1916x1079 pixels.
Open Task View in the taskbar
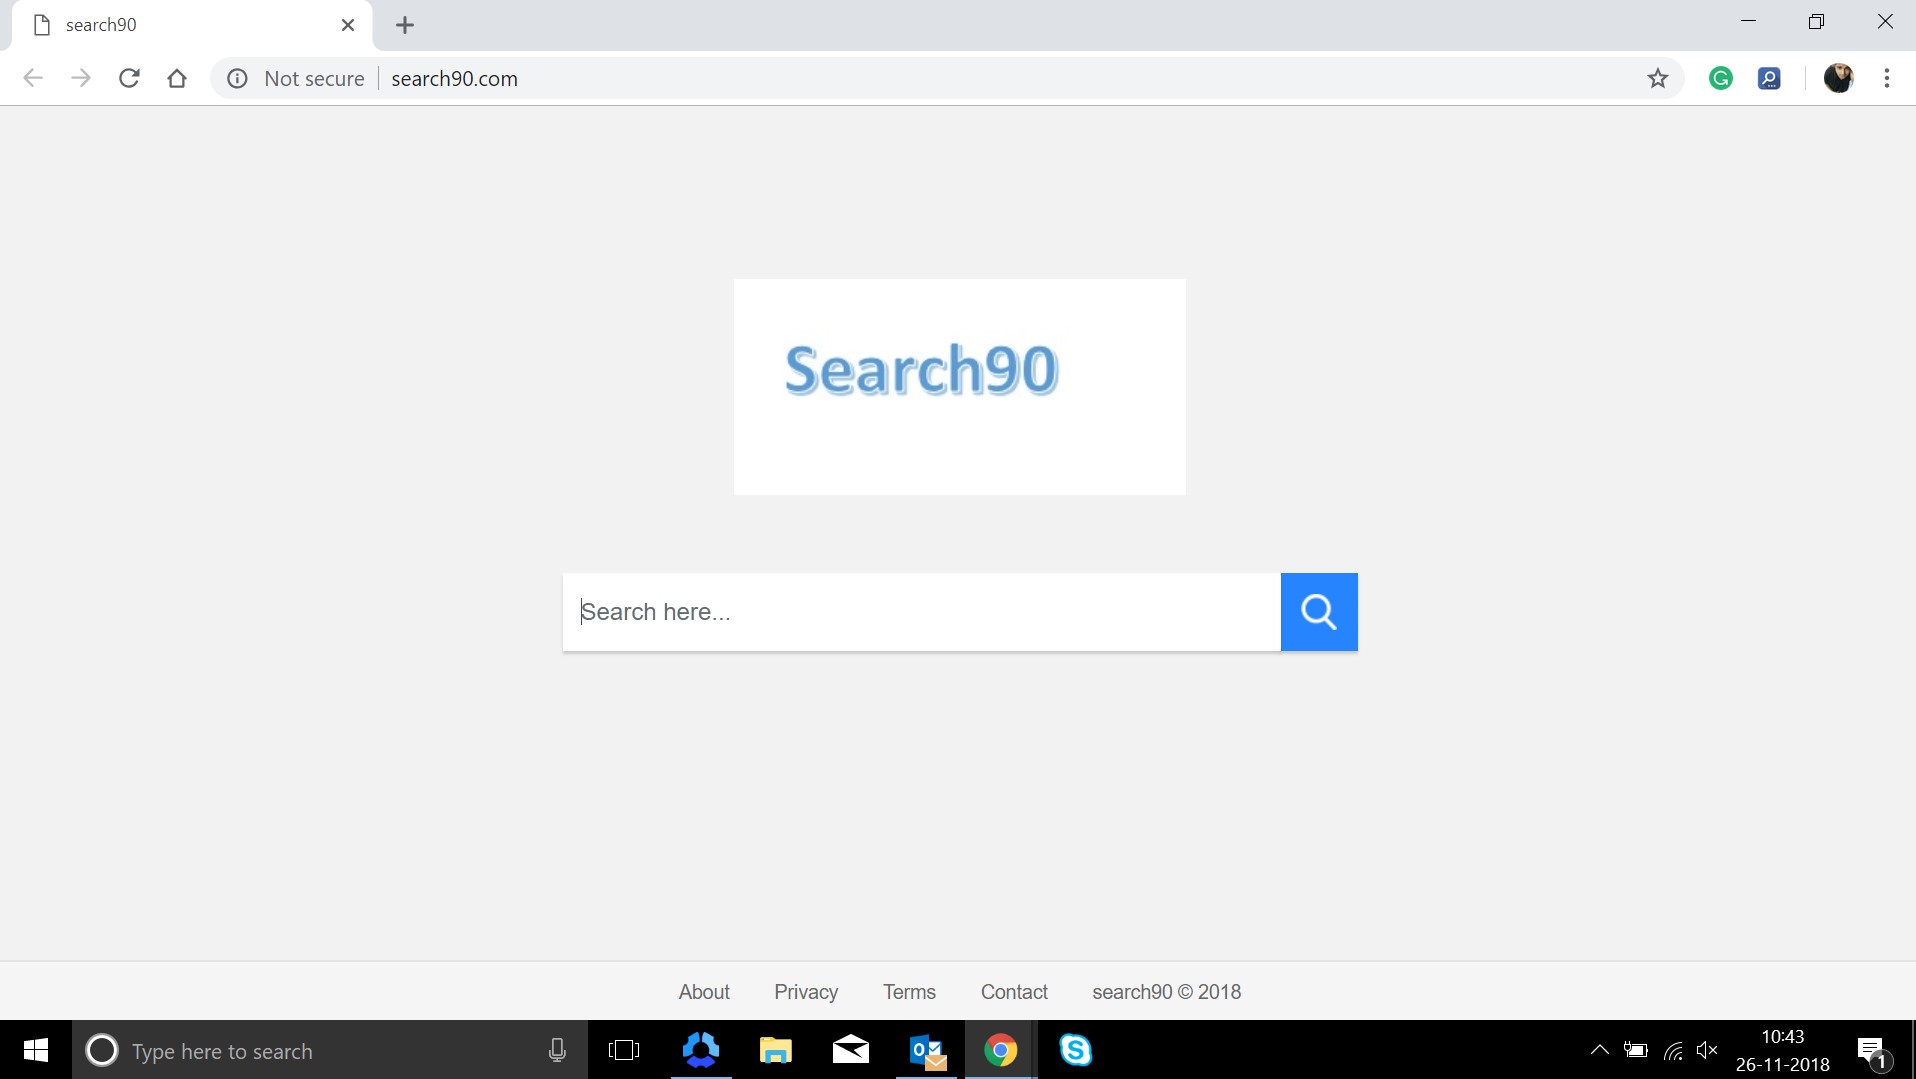tap(624, 1050)
